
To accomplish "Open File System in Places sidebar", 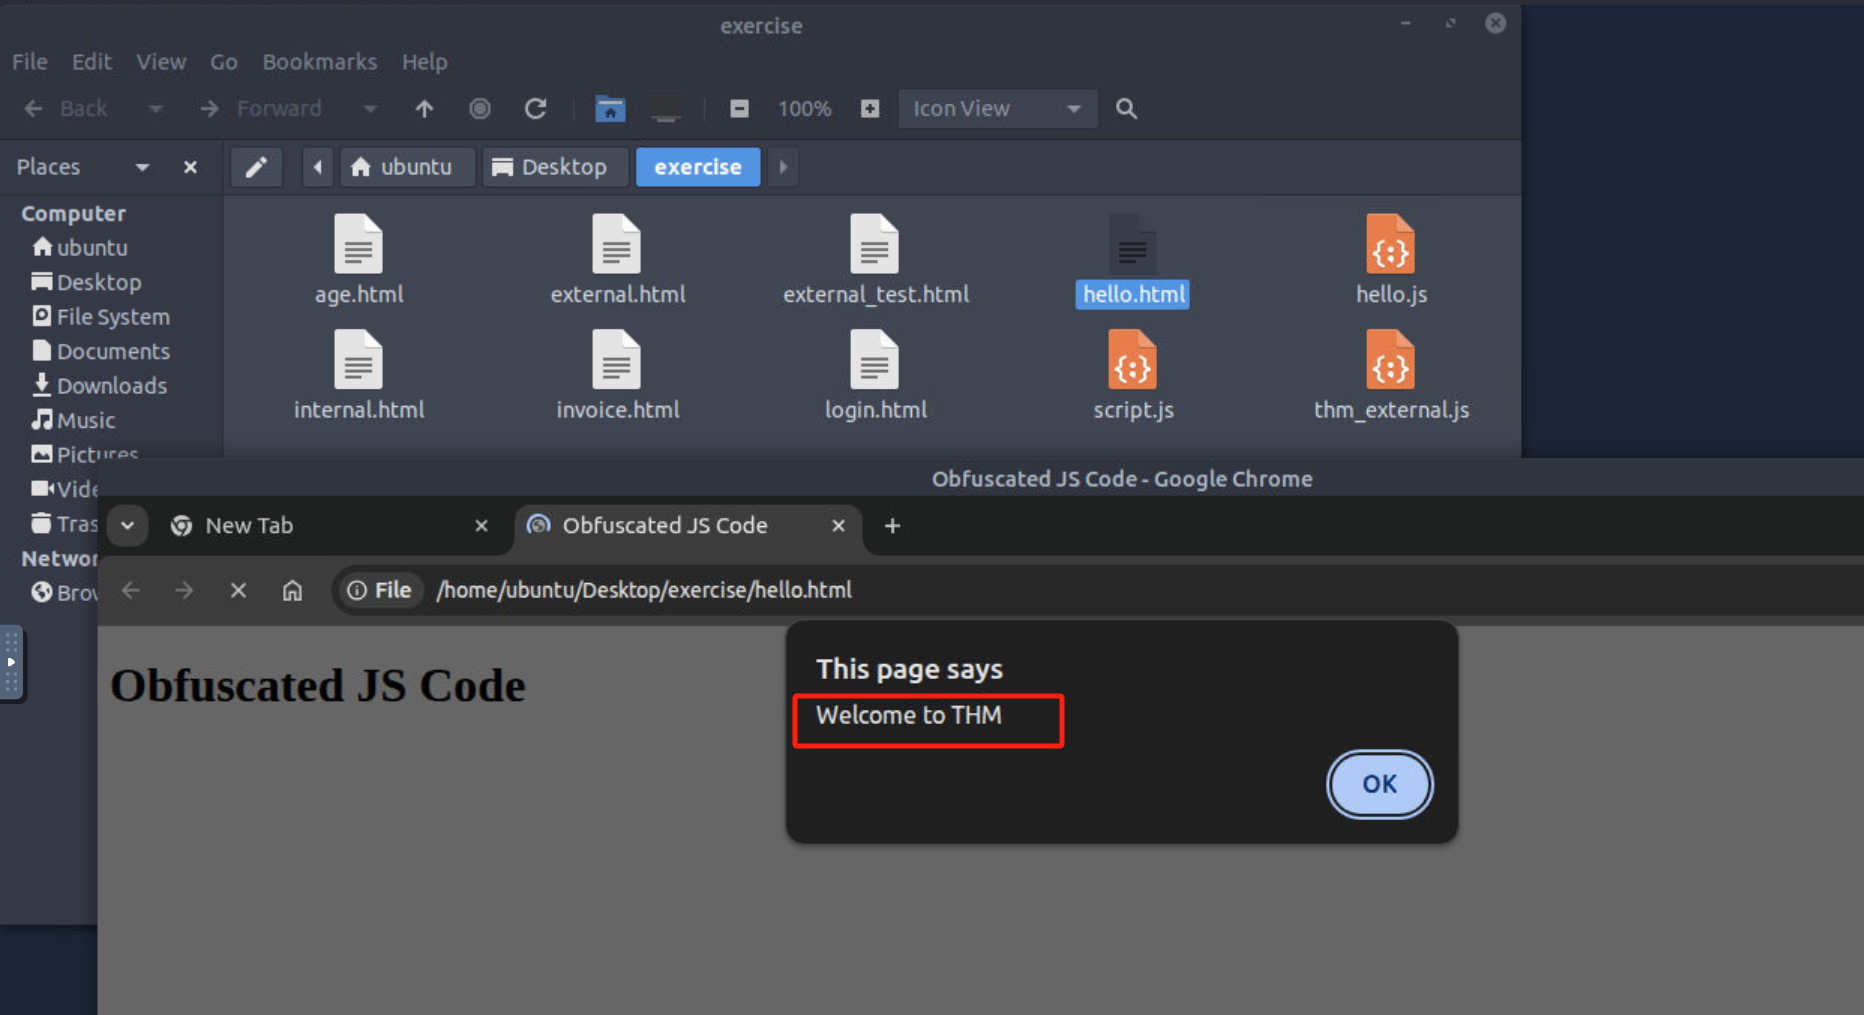I will tap(101, 316).
